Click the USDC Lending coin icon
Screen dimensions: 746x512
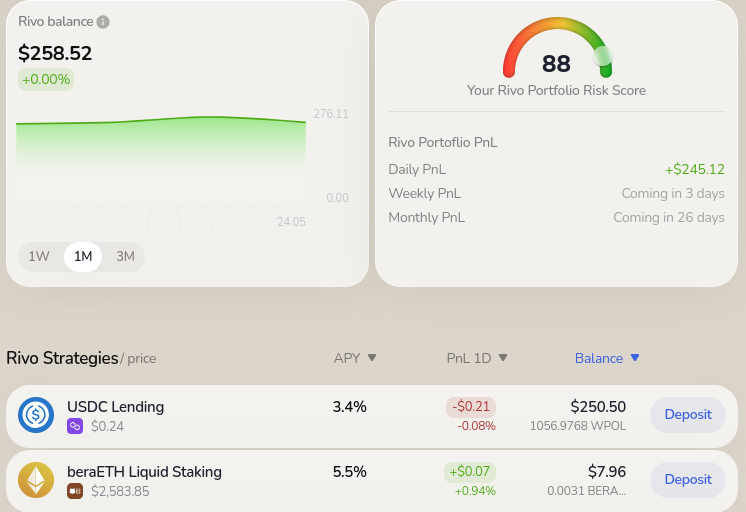[x=36, y=415]
